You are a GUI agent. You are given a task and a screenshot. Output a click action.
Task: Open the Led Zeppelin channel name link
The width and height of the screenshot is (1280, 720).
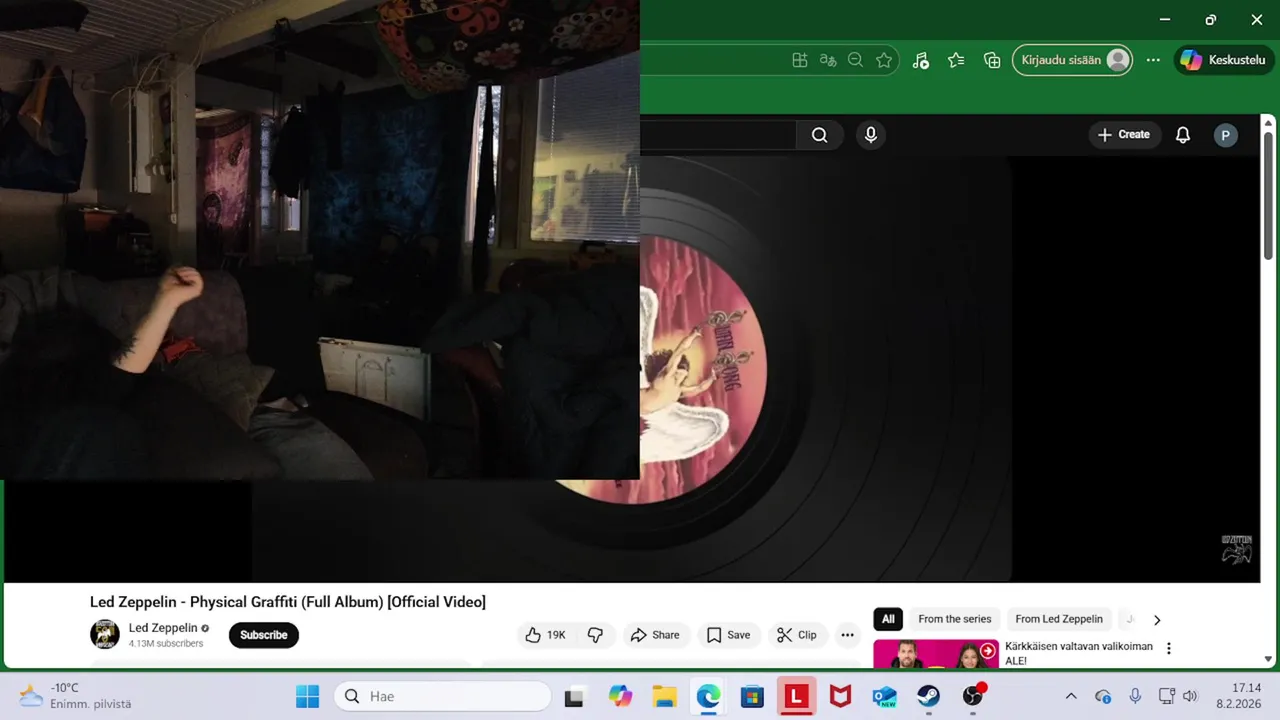pos(163,628)
